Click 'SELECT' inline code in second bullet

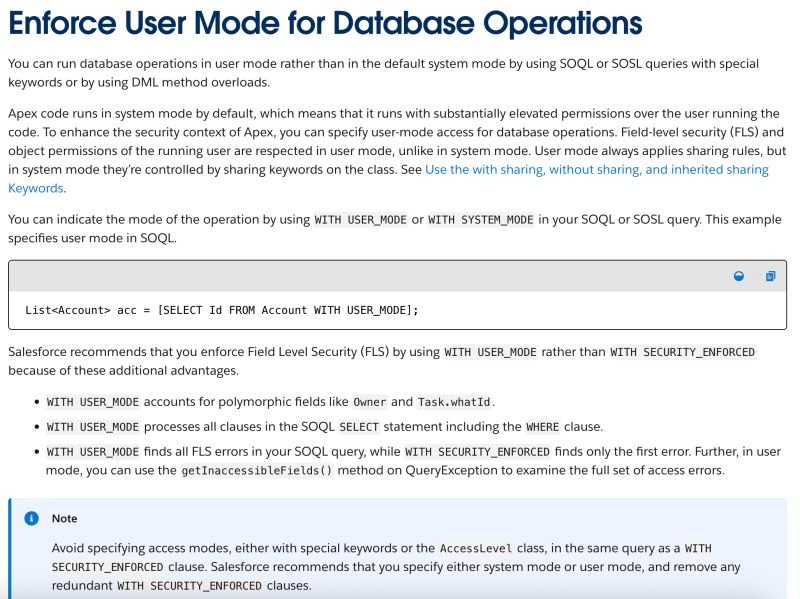coord(359,427)
